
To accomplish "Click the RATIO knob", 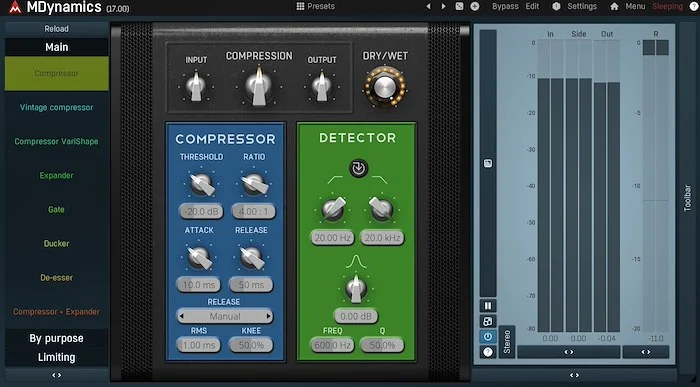I will pos(254,184).
